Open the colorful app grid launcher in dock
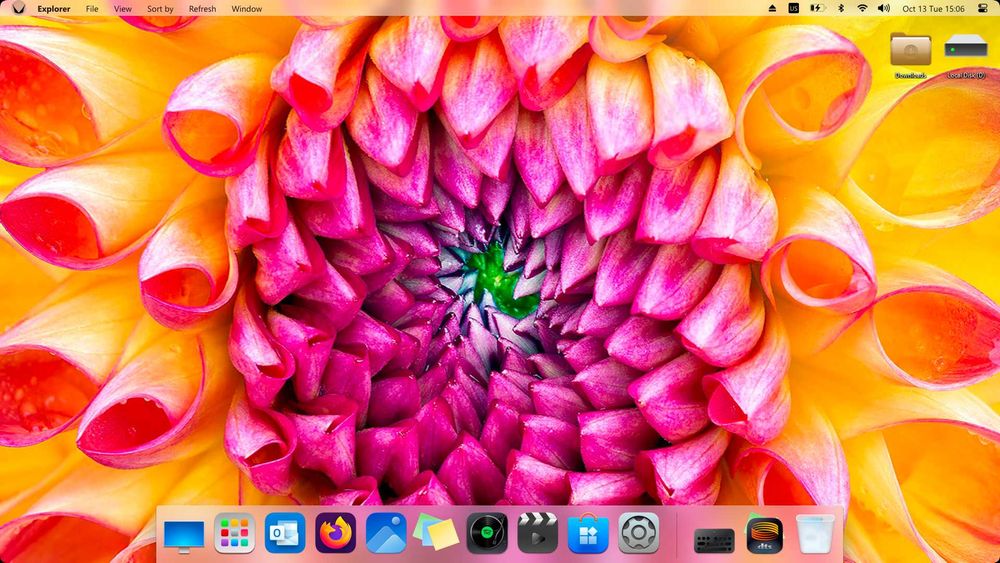This screenshot has height=563, width=1000. (235, 533)
